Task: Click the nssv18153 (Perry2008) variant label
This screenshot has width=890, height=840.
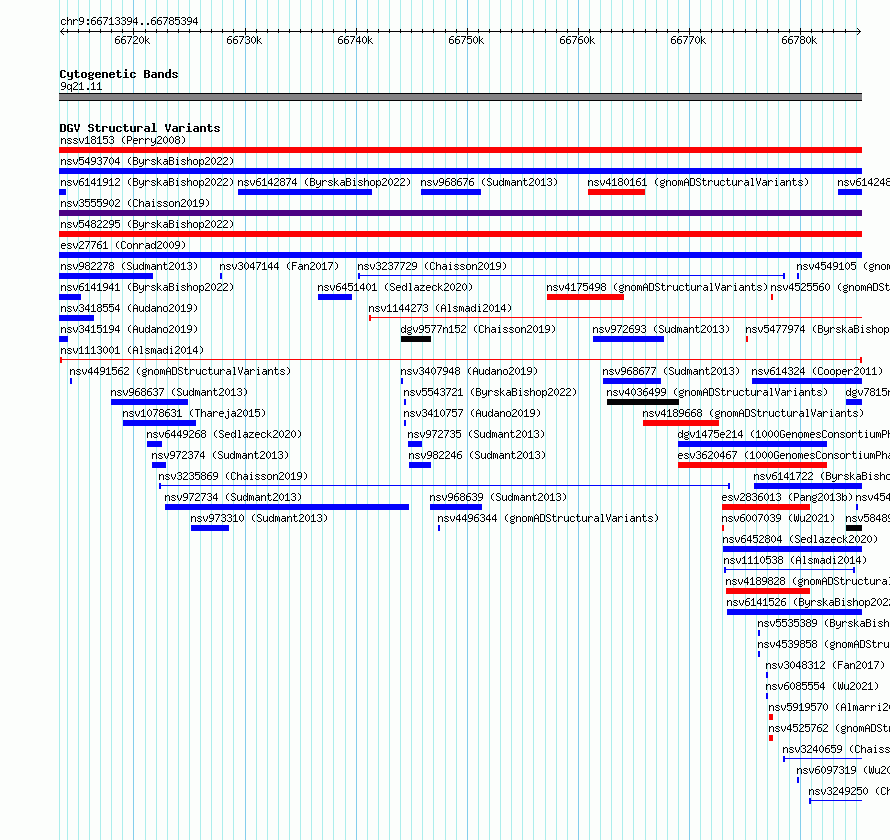Action: click(123, 140)
